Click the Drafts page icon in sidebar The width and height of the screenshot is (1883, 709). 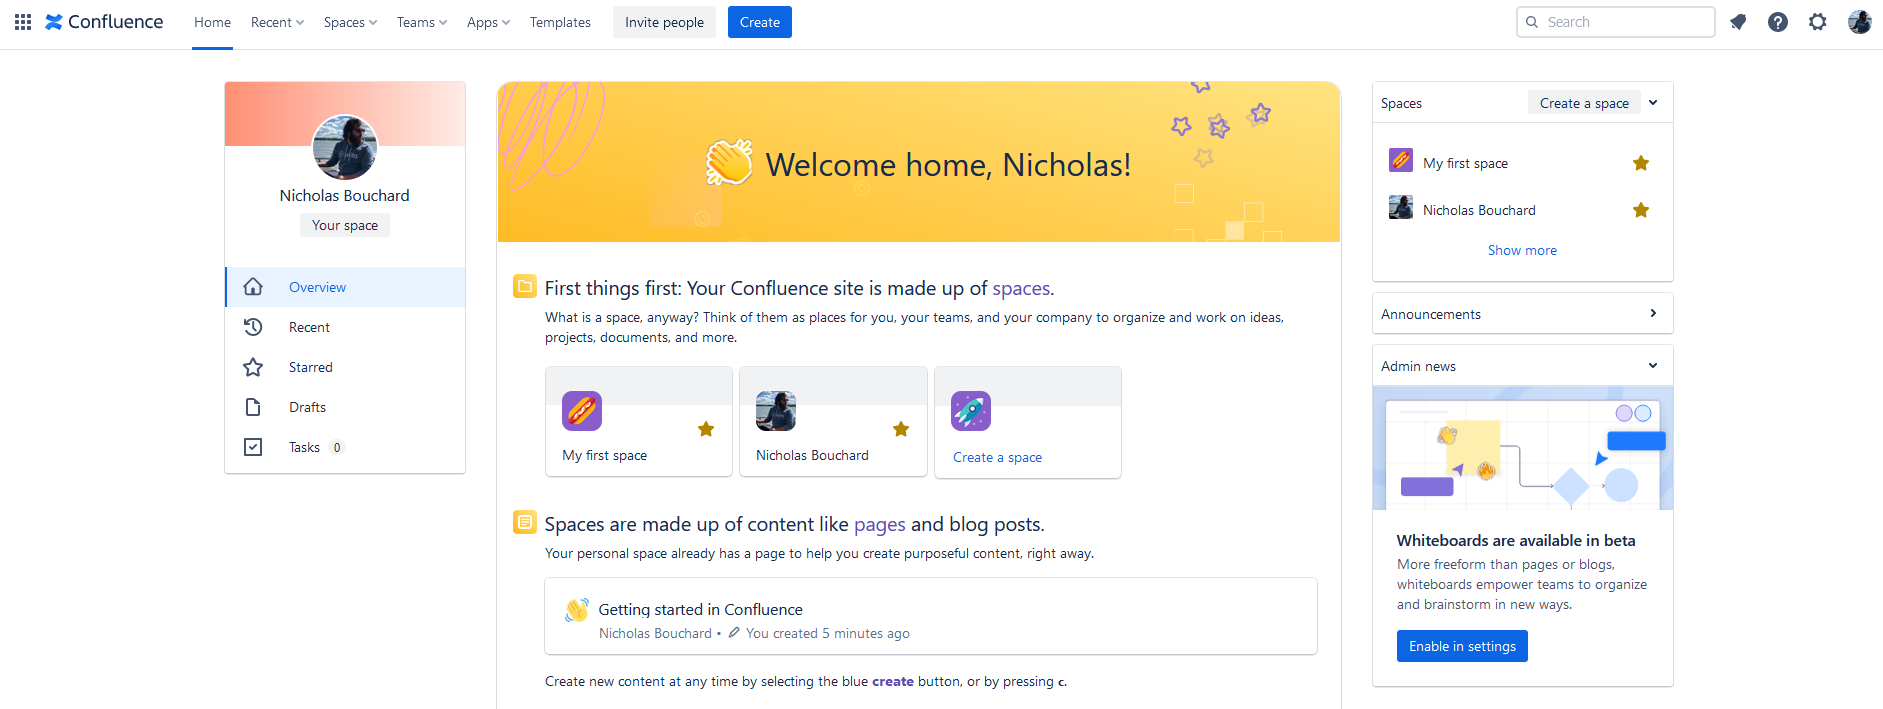pos(253,407)
